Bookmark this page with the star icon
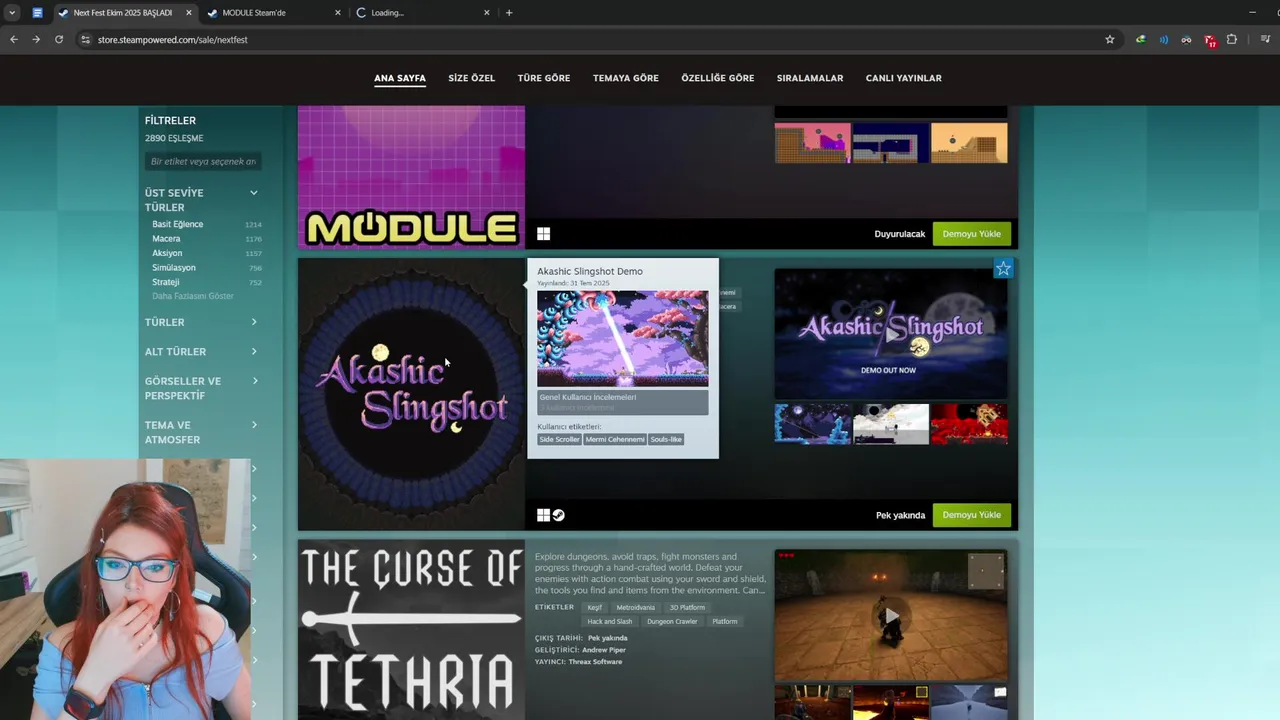 tap(1110, 39)
